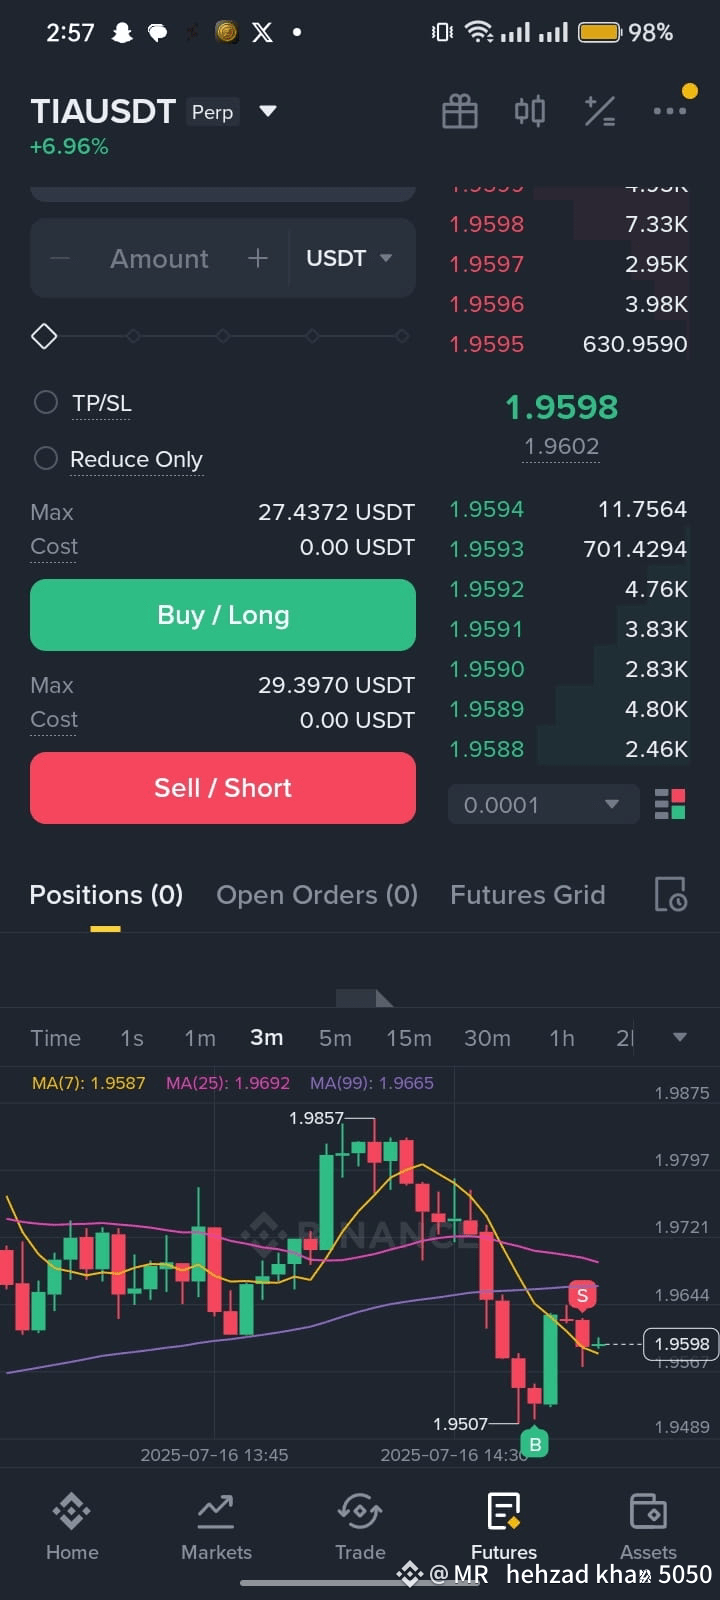Open the Assets wallet icon

tap(648, 1511)
